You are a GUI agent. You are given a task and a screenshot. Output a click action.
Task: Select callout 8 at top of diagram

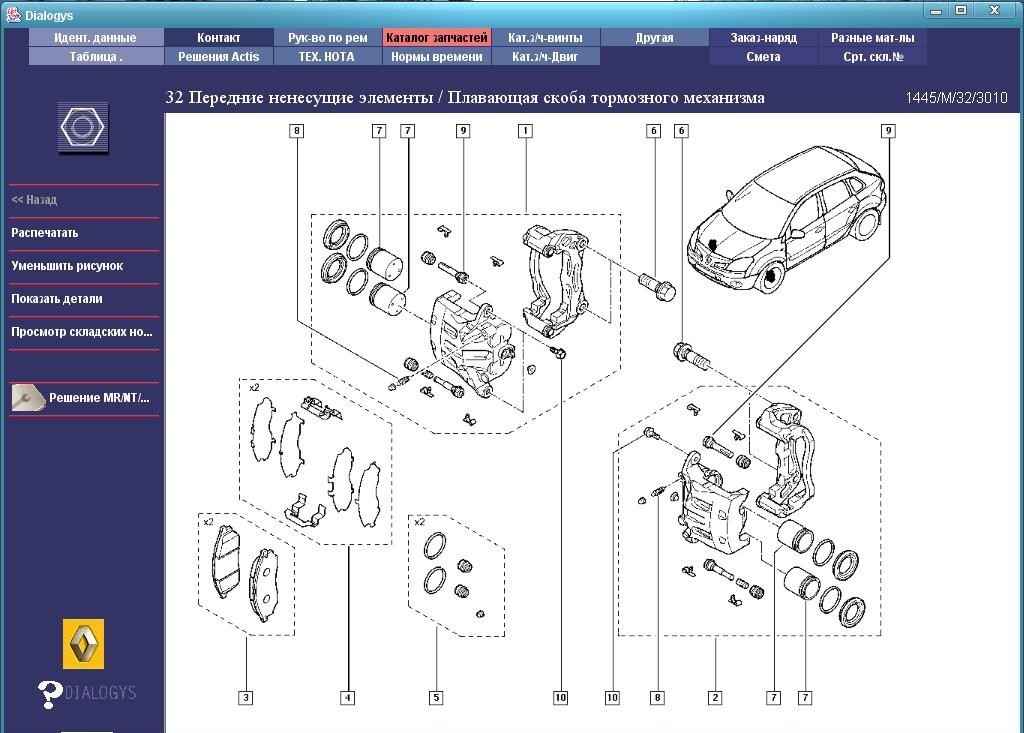(296, 131)
